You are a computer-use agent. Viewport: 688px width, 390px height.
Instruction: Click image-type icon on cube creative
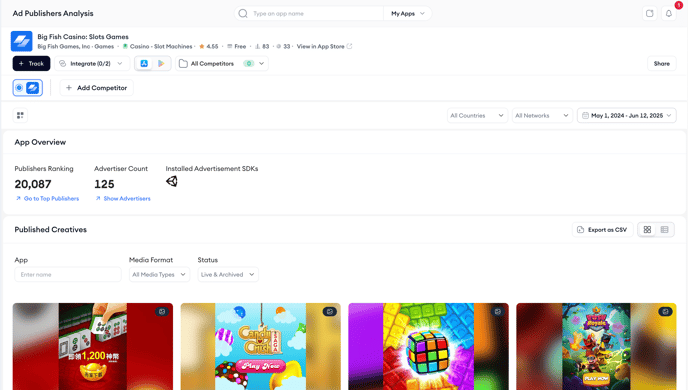click(x=498, y=311)
